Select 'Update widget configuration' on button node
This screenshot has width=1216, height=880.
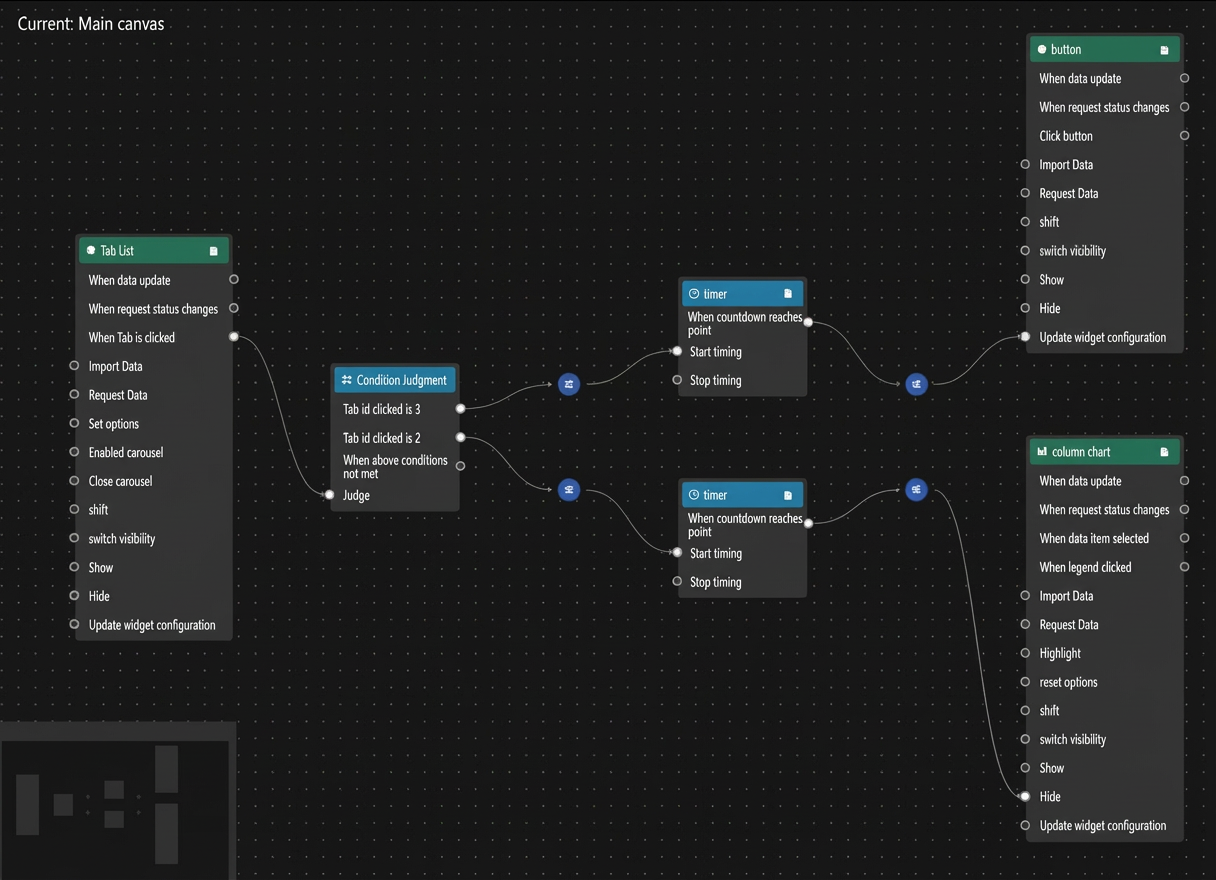[1105, 337]
